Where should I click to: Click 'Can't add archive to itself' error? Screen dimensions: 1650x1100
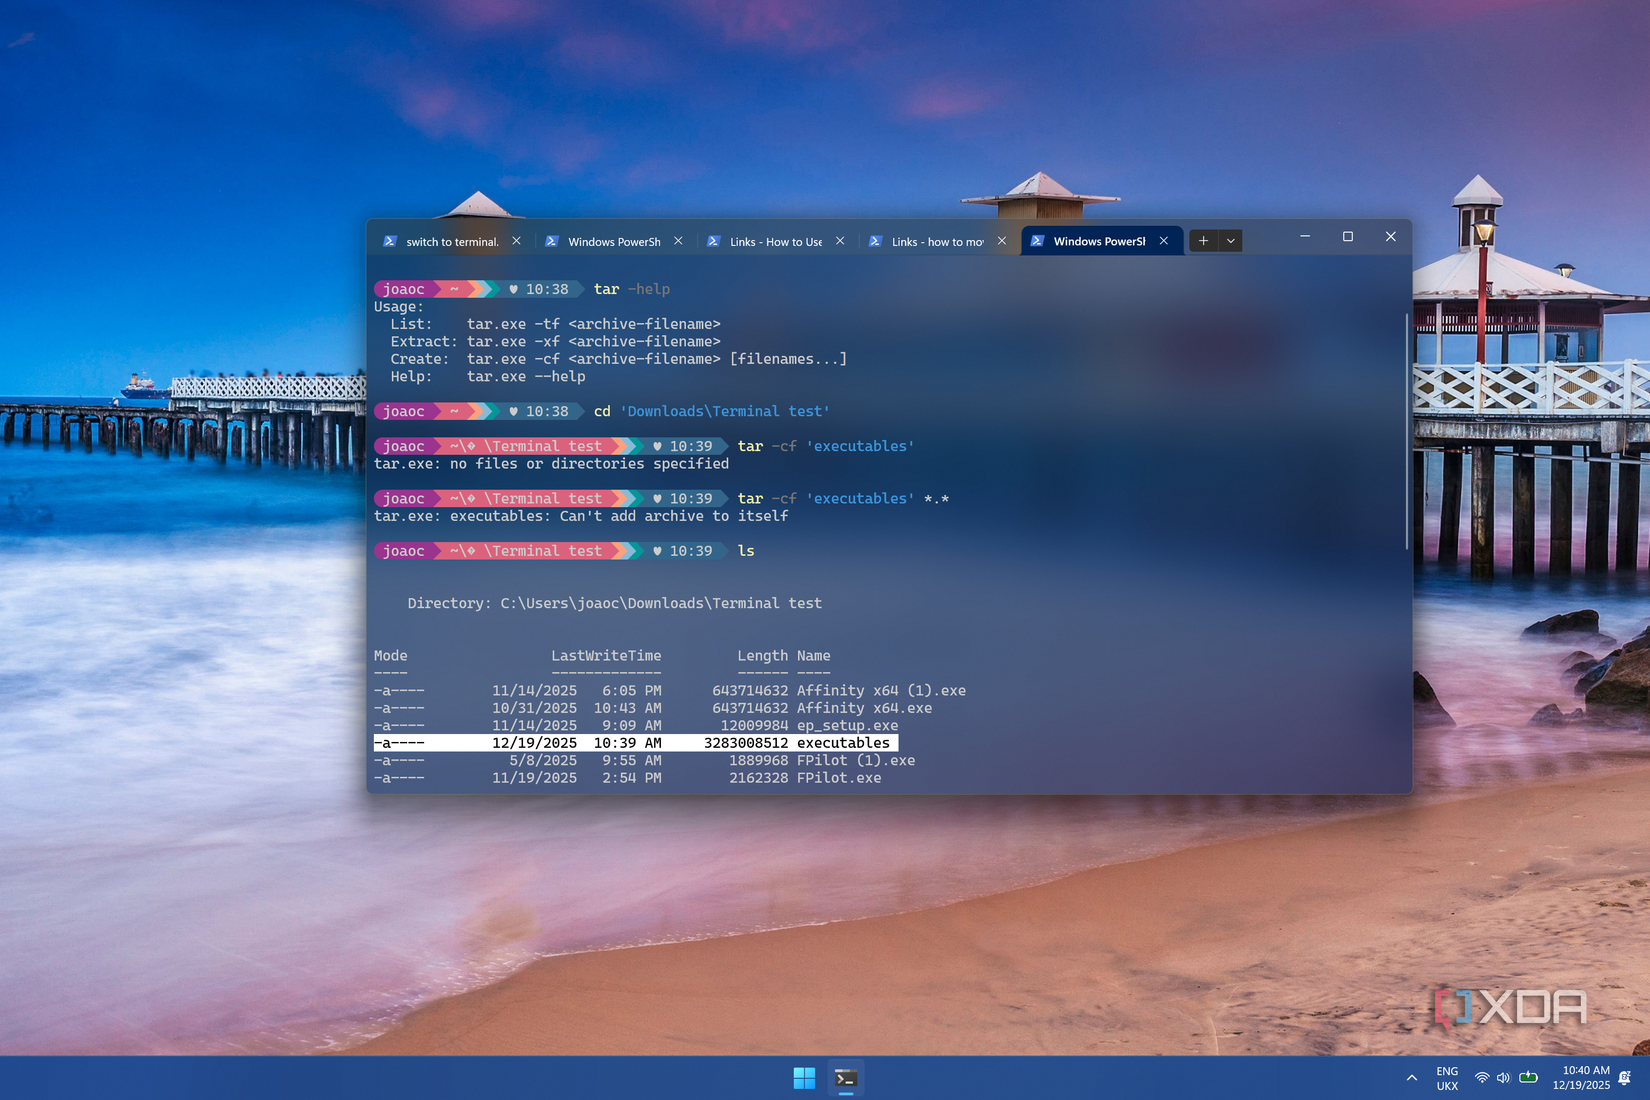click(674, 516)
